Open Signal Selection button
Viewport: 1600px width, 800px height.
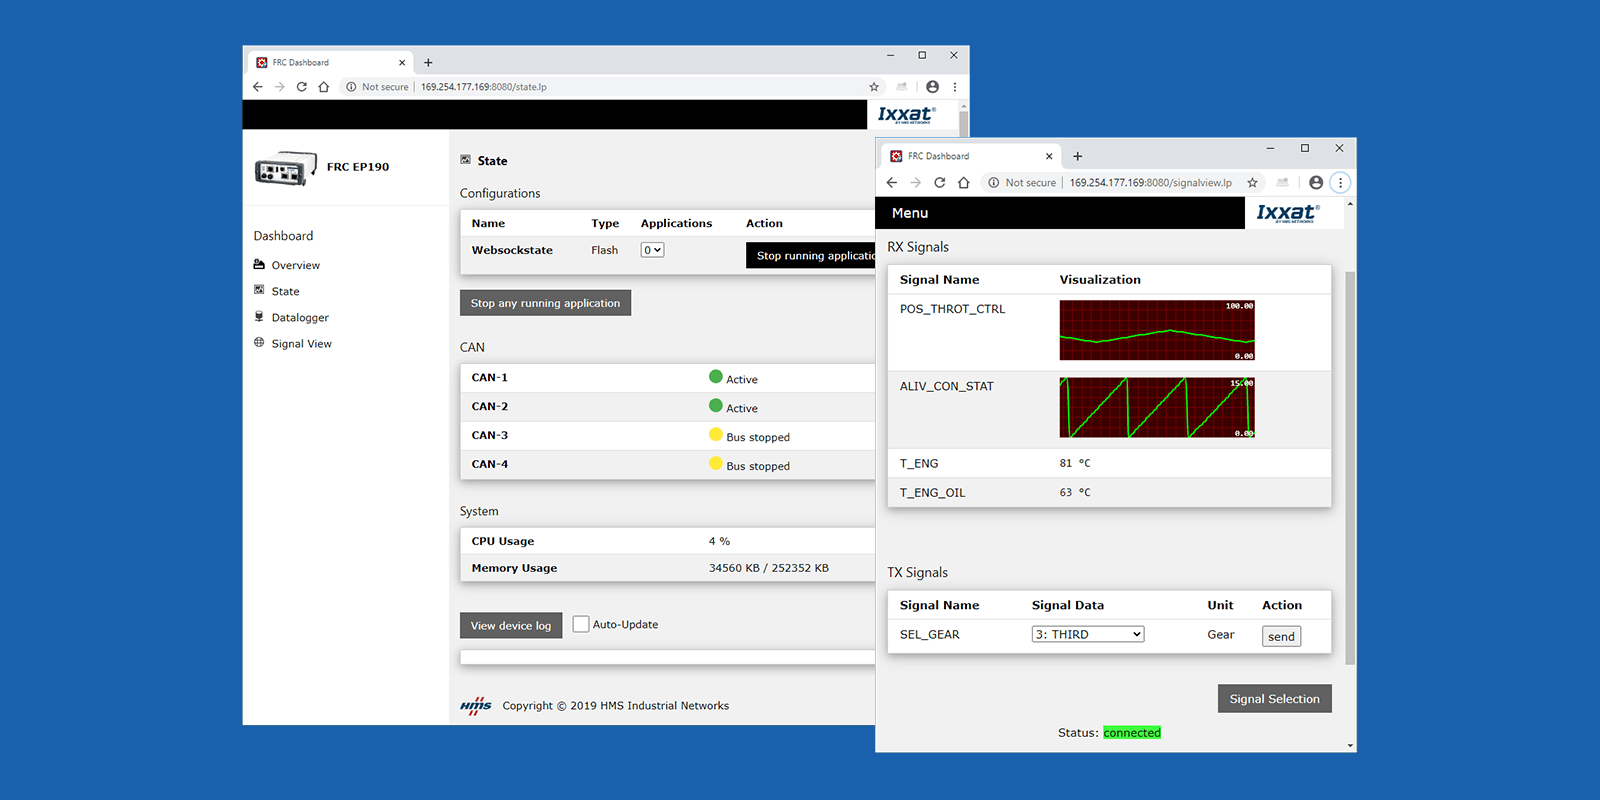tap(1274, 699)
